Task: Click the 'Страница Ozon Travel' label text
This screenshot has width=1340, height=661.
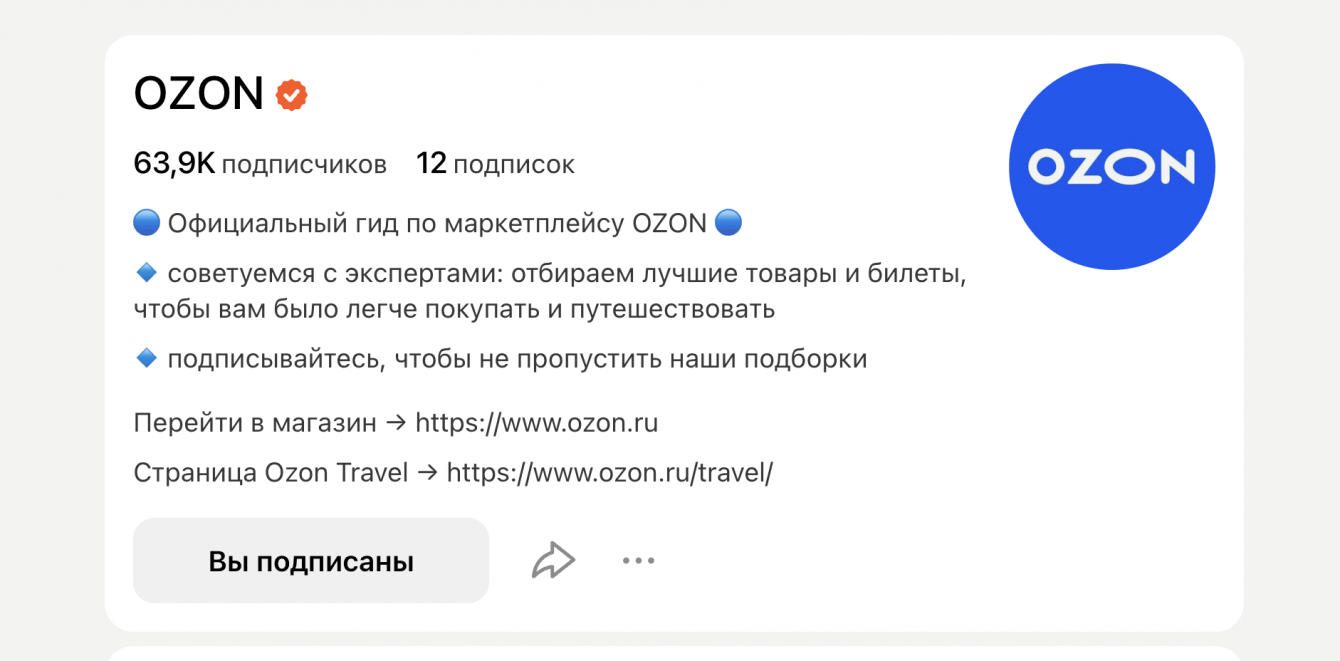Action: click(x=270, y=473)
